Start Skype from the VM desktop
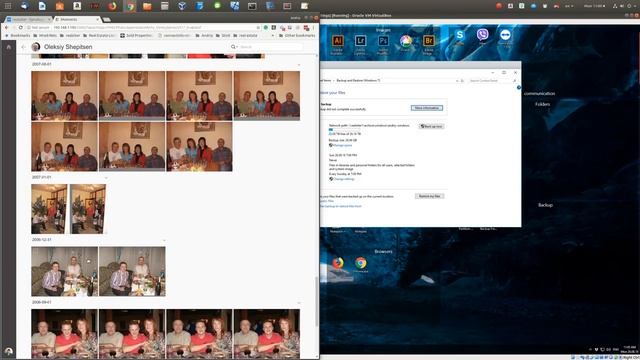 460,36
